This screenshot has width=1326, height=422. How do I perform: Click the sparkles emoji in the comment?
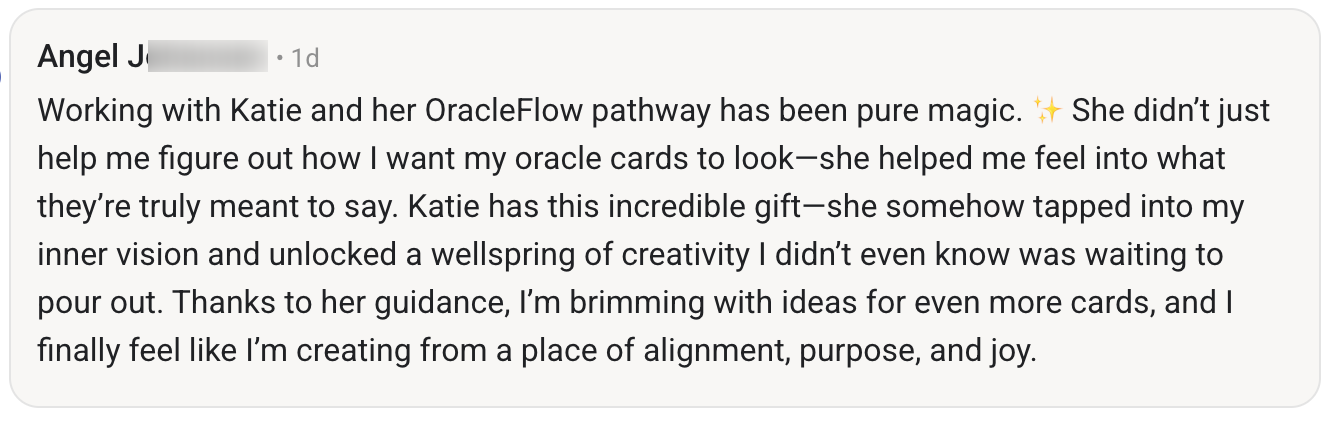pyautogui.click(x=1047, y=111)
